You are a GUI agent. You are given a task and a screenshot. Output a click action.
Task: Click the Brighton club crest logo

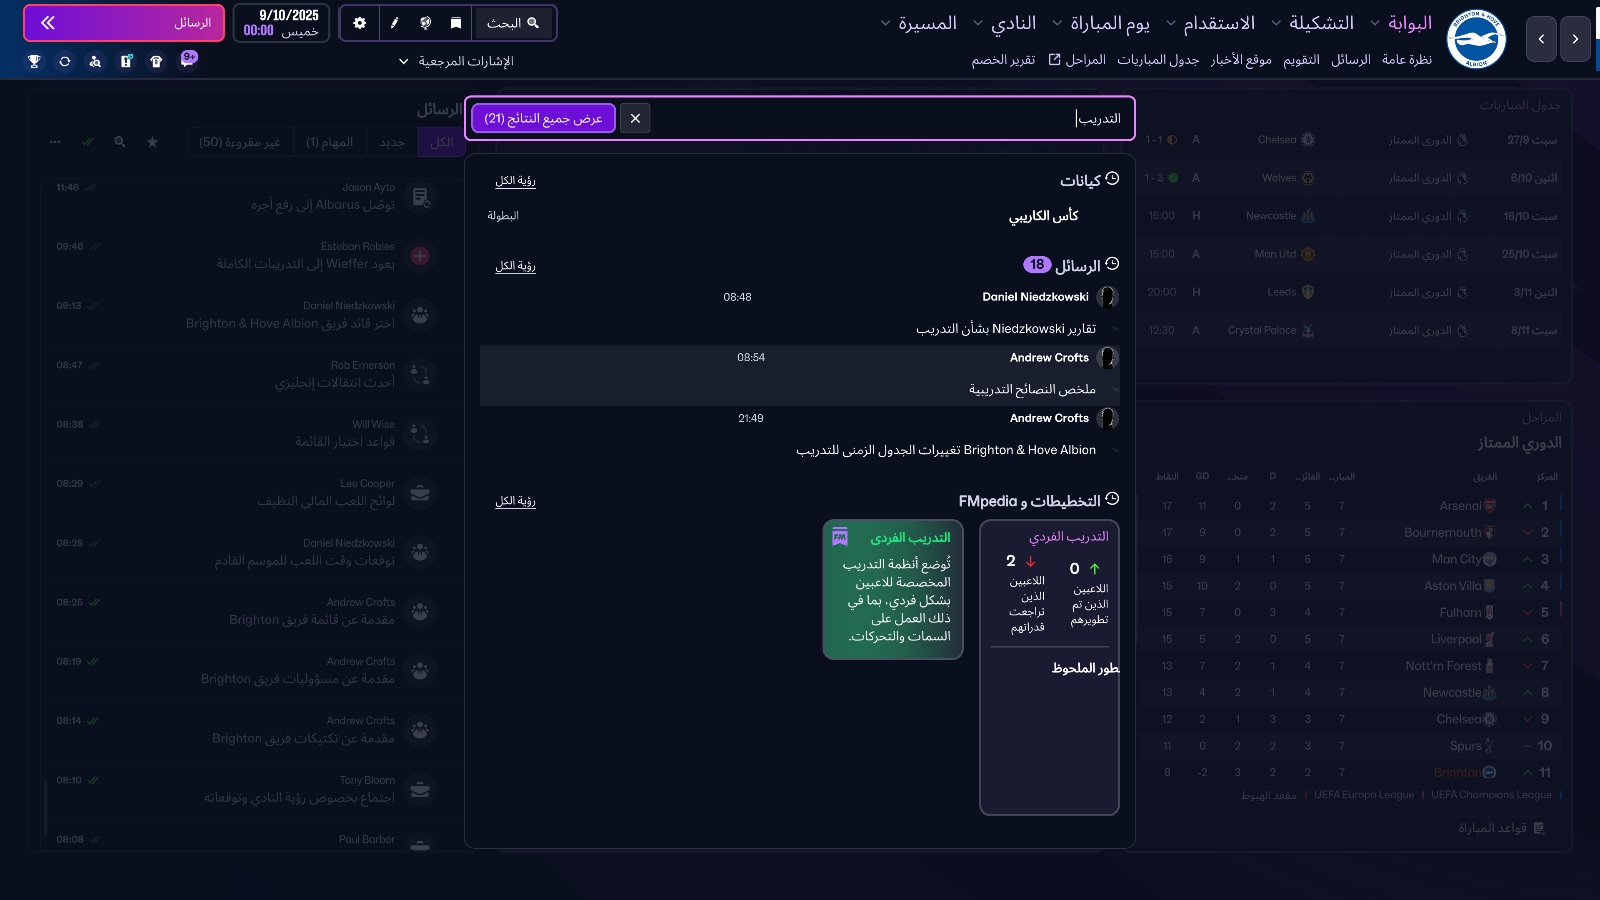point(1476,39)
